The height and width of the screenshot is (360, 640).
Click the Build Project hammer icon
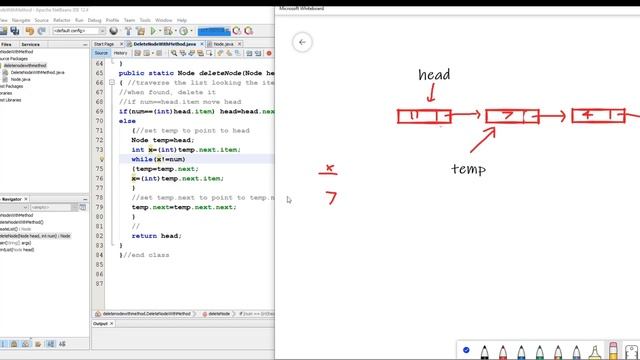pos(128,31)
